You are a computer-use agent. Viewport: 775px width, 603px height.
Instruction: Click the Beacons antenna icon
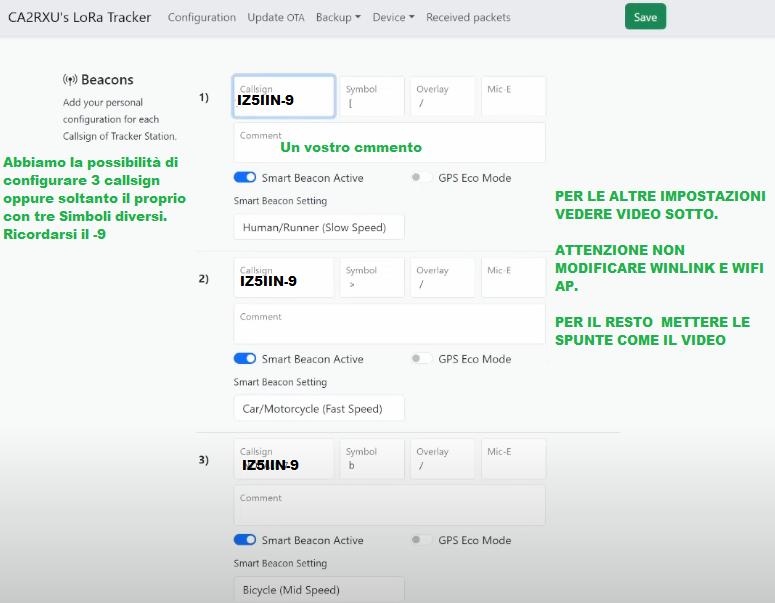click(70, 80)
